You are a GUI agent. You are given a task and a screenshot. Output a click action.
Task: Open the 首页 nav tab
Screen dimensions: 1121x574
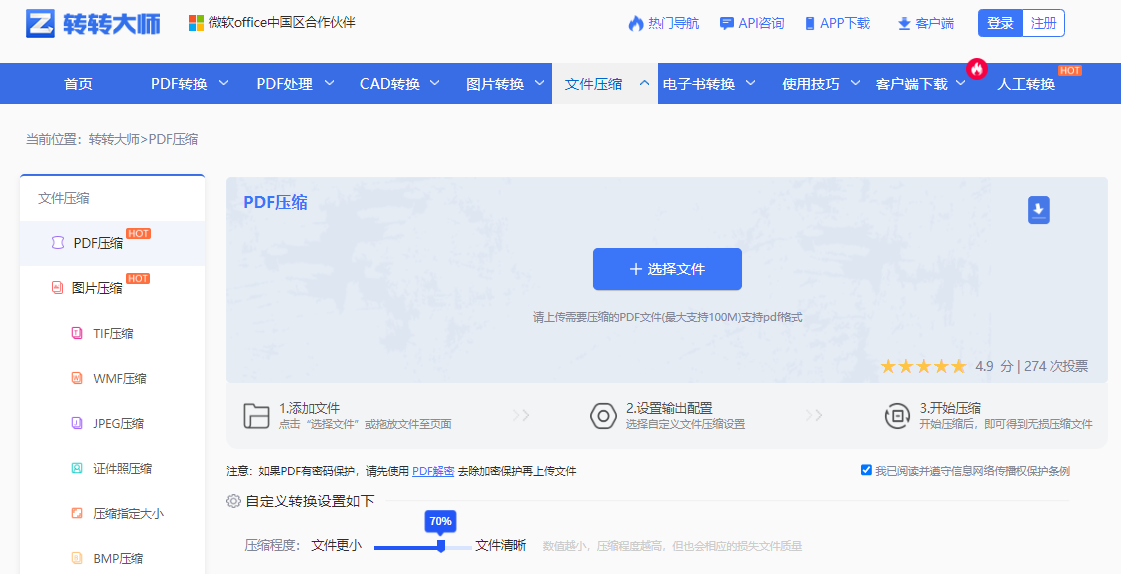click(78, 84)
